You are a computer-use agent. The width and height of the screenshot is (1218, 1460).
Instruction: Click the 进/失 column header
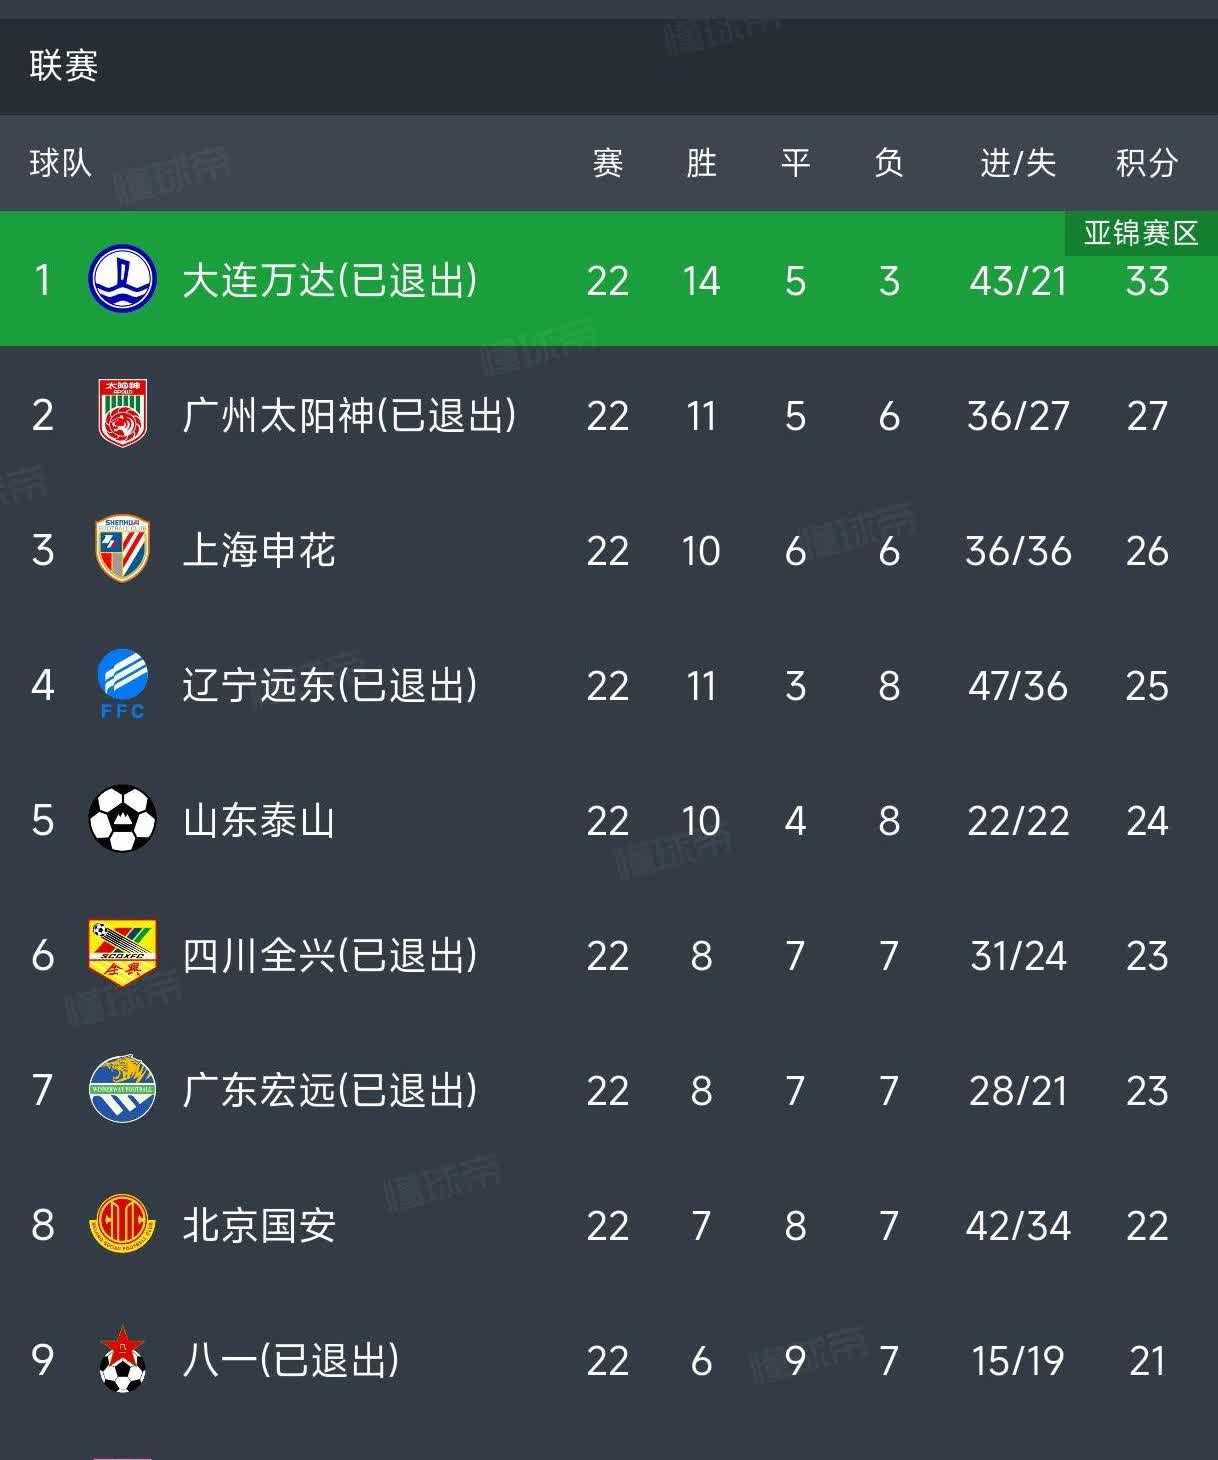coord(1017,163)
